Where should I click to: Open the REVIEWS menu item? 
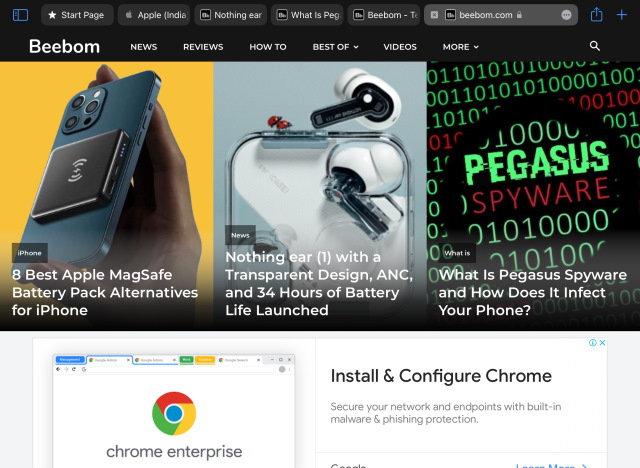tap(203, 47)
